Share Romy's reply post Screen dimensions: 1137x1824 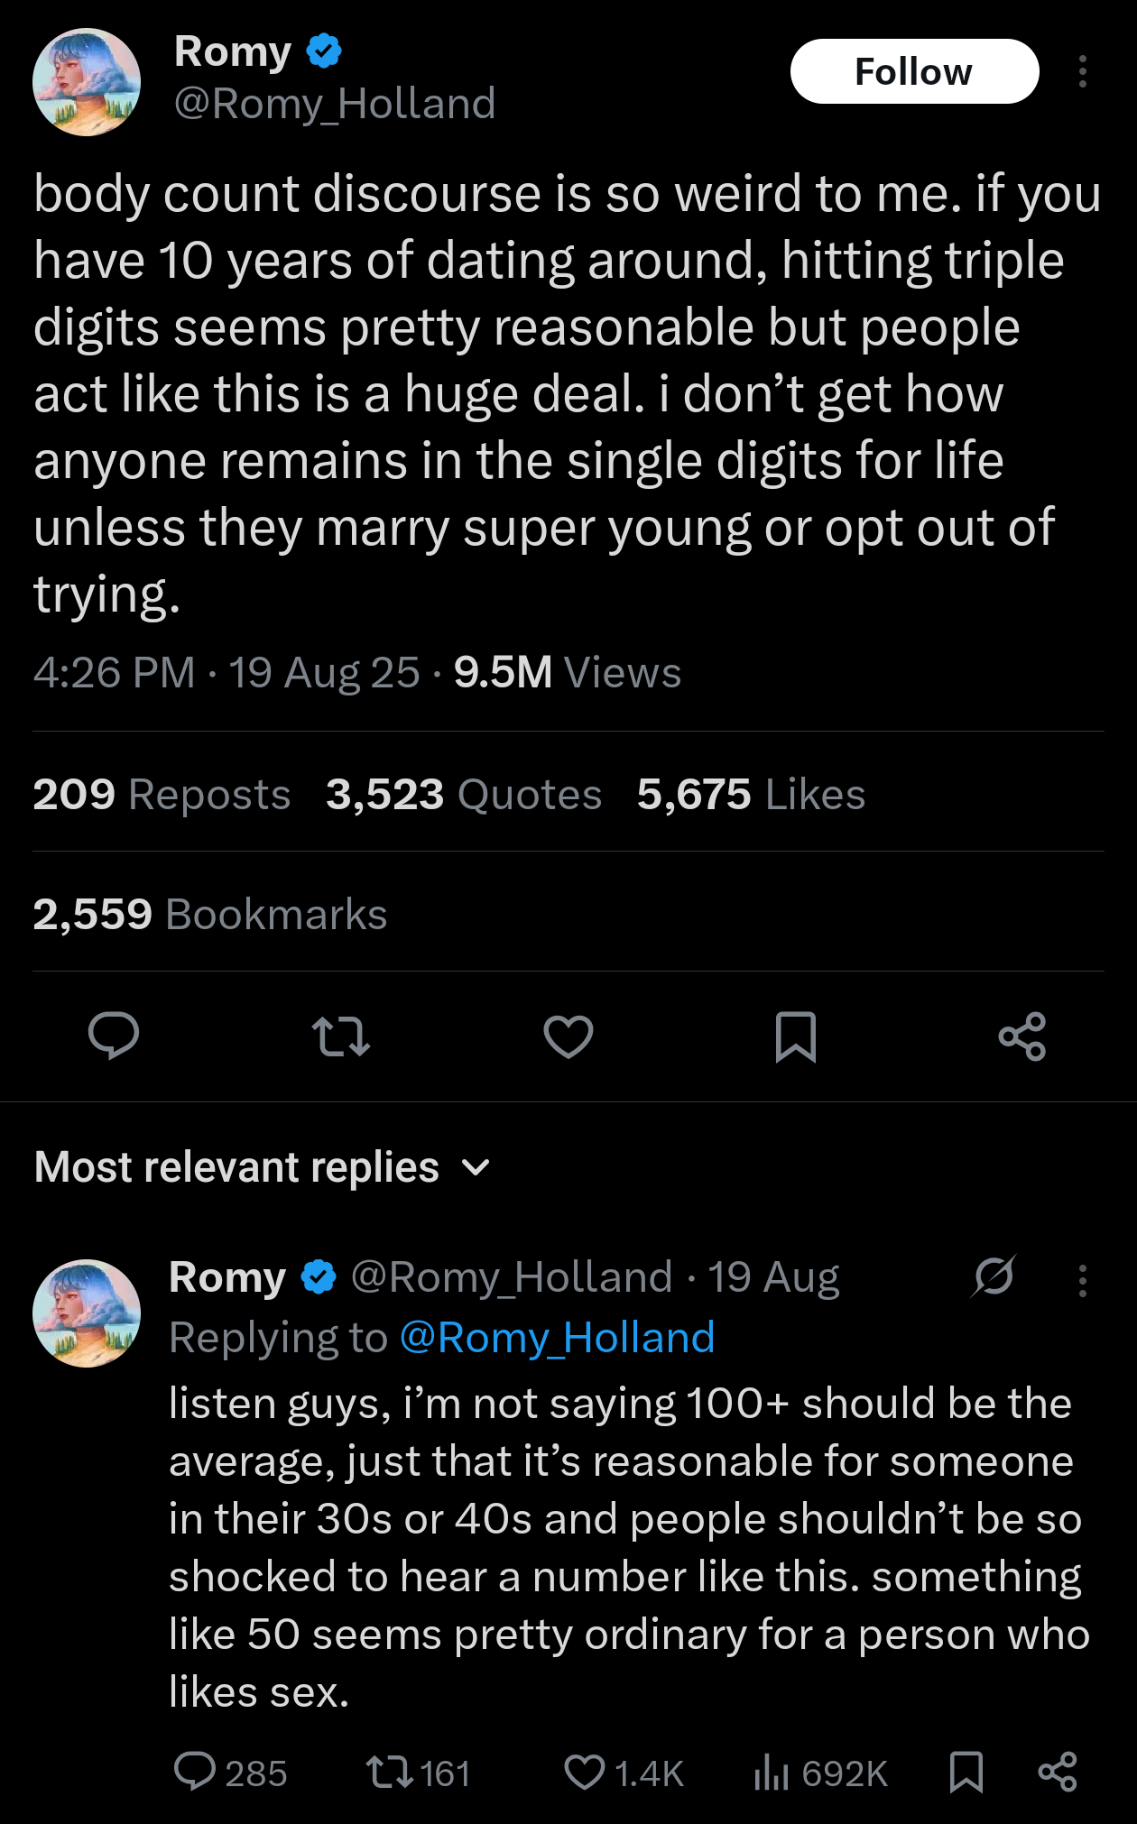click(1057, 1772)
